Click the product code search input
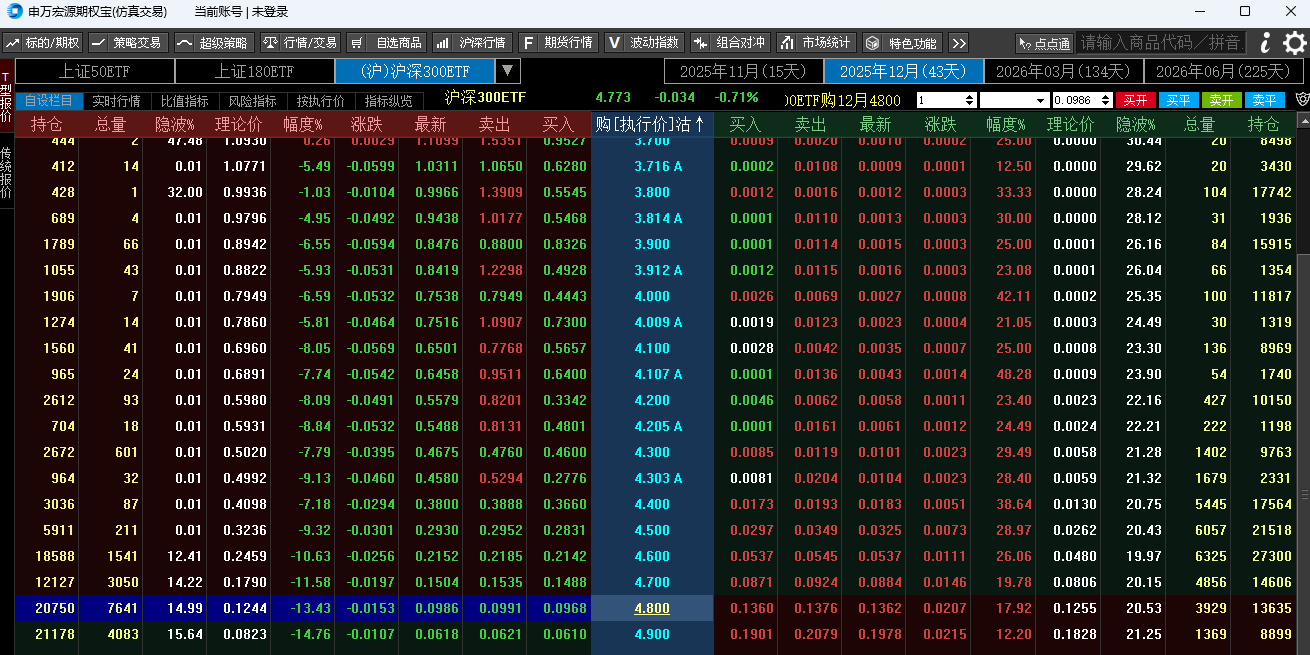 [1160, 43]
